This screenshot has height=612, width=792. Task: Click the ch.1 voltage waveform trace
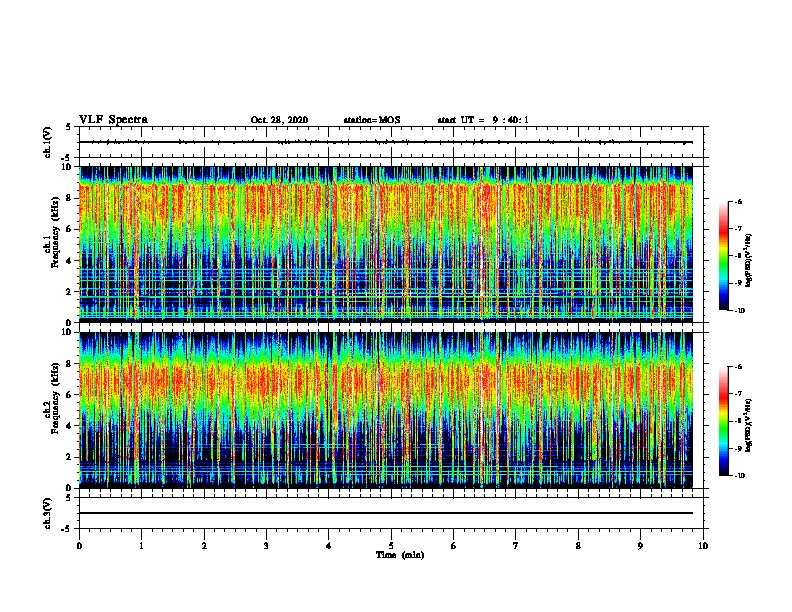click(386, 142)
